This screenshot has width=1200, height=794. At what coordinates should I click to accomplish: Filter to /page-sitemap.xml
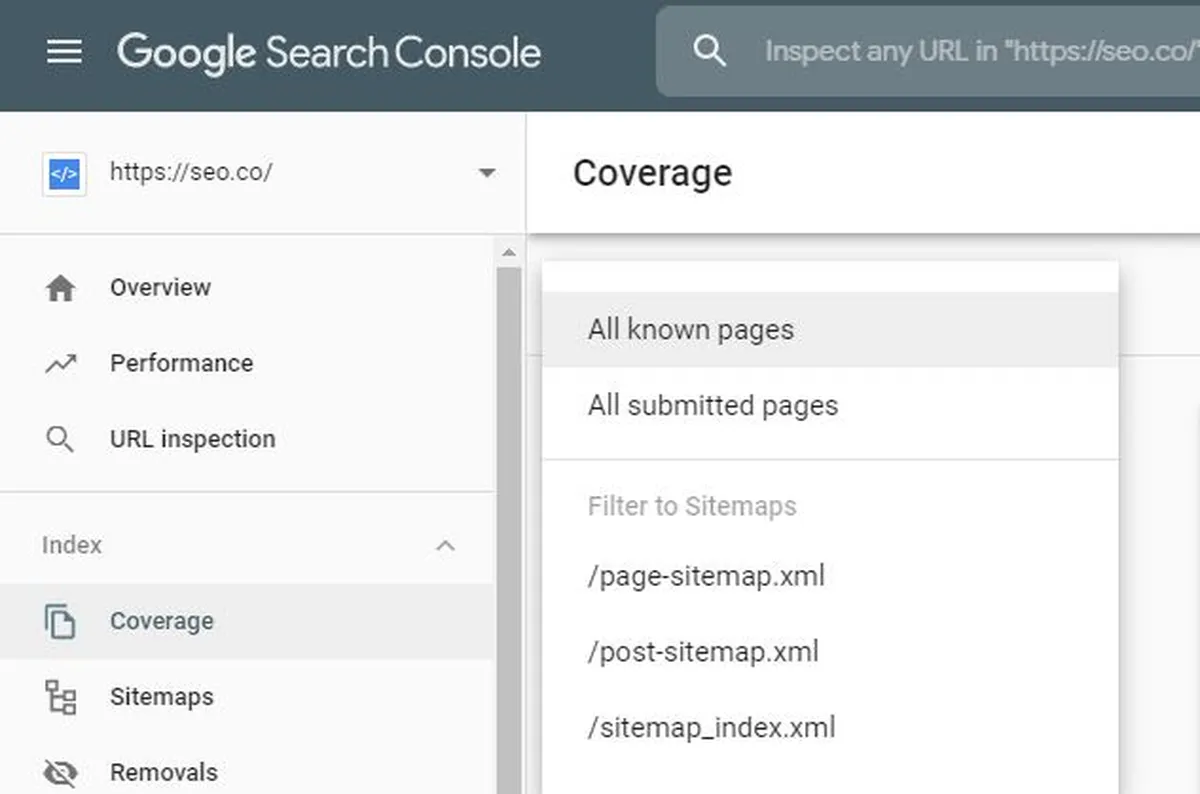click(x=830, y=577)
